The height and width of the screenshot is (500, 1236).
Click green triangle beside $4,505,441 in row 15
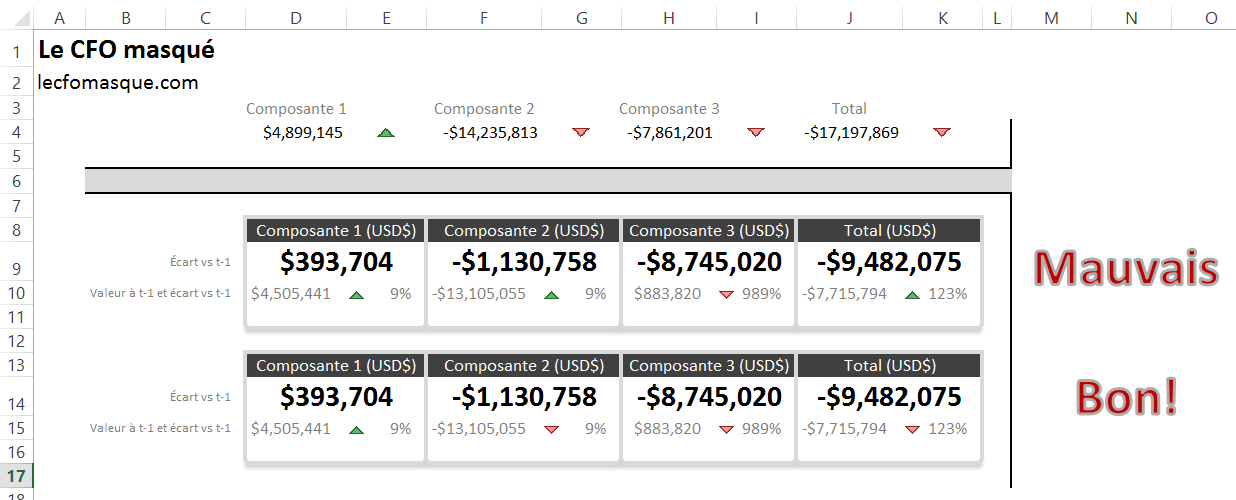click(356, 430)
